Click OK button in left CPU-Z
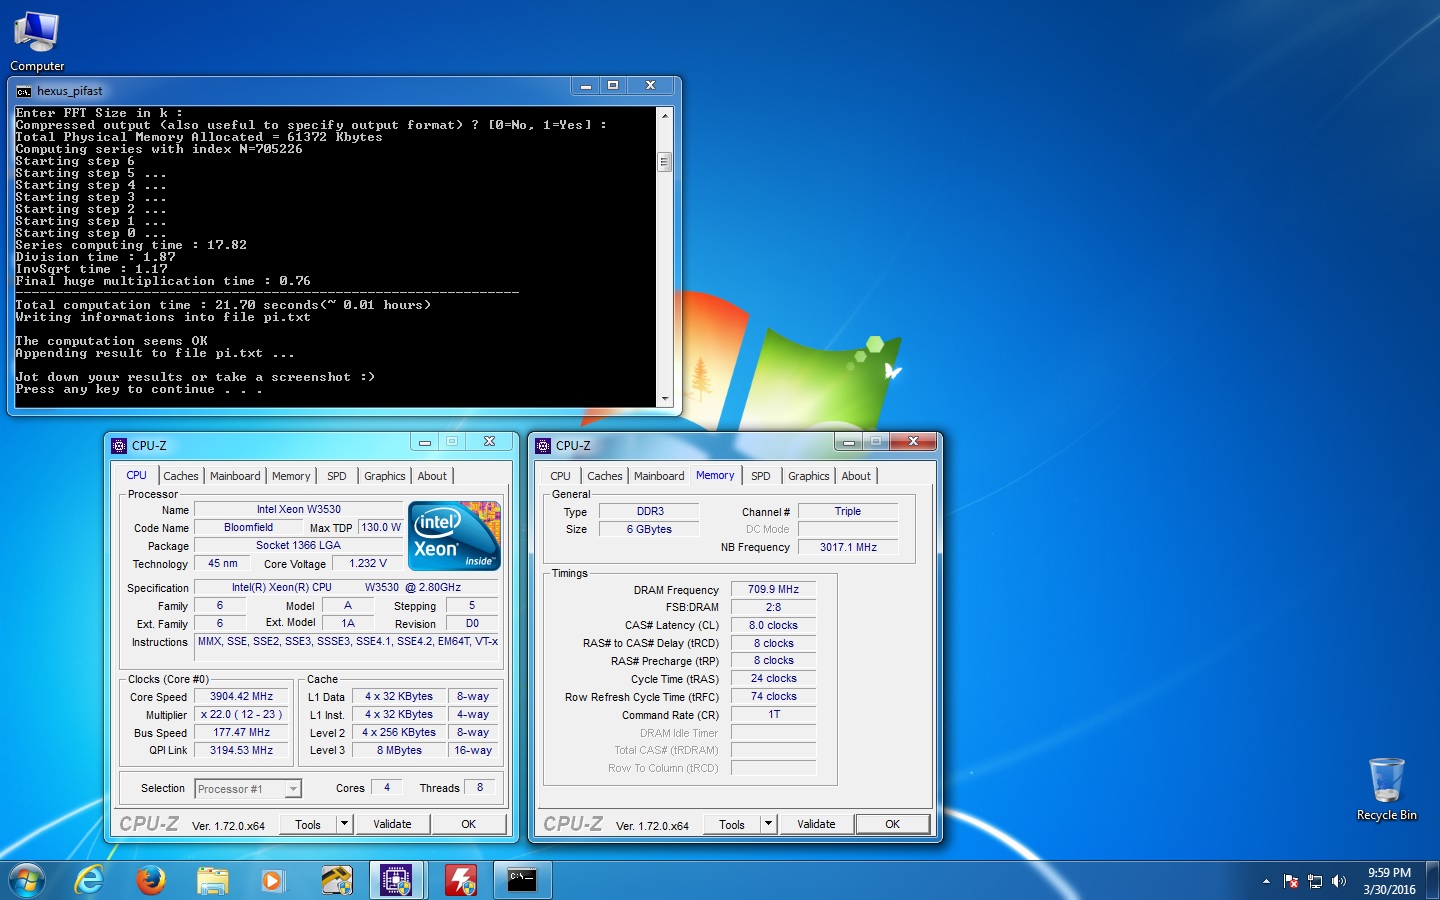The image size is (1440, 900). [468, 824]
